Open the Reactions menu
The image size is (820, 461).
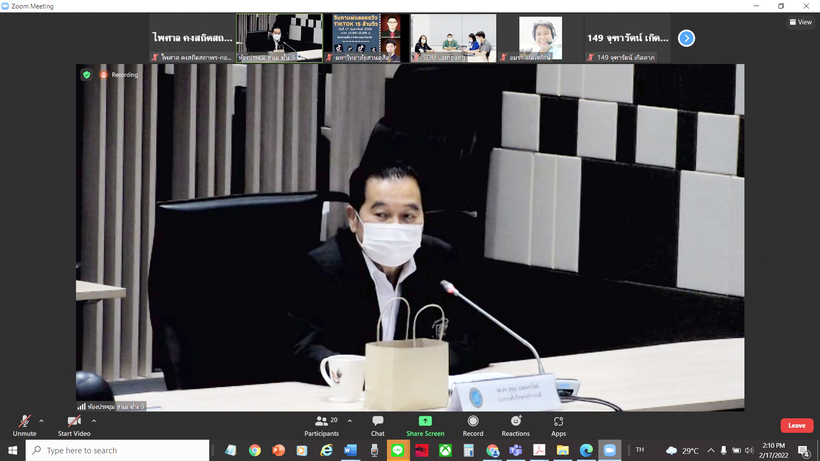coord(515,425)
